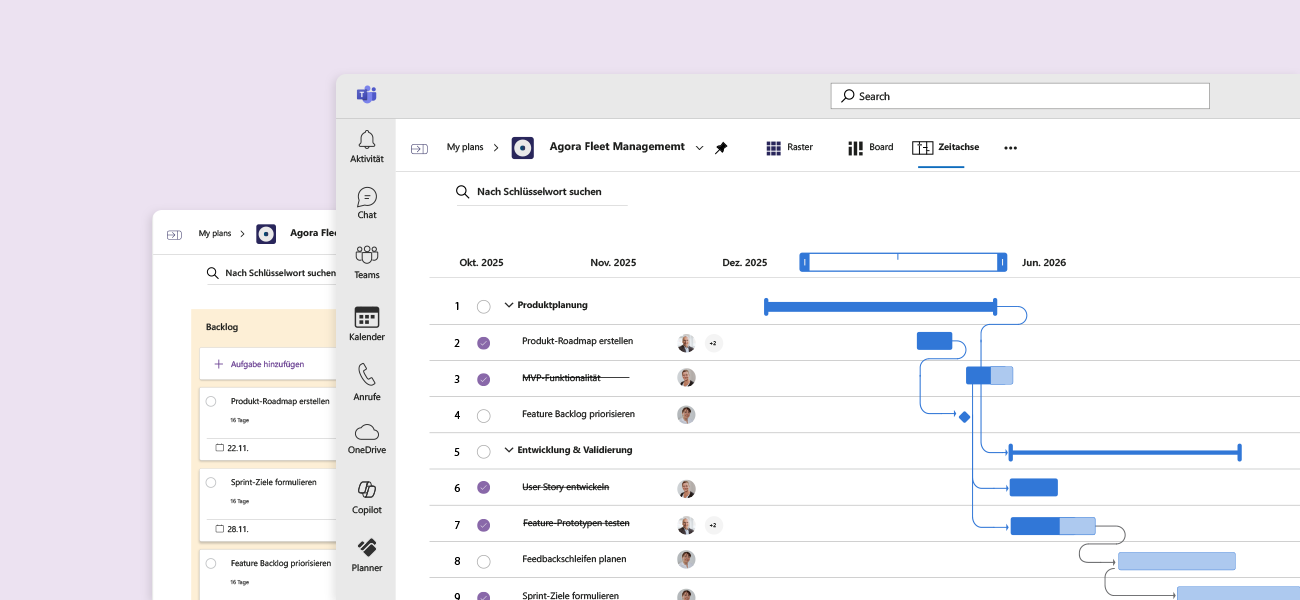1300x600 pixels.
Task: Pin the Agora Fleet Management plan
Action: (721, 148)
